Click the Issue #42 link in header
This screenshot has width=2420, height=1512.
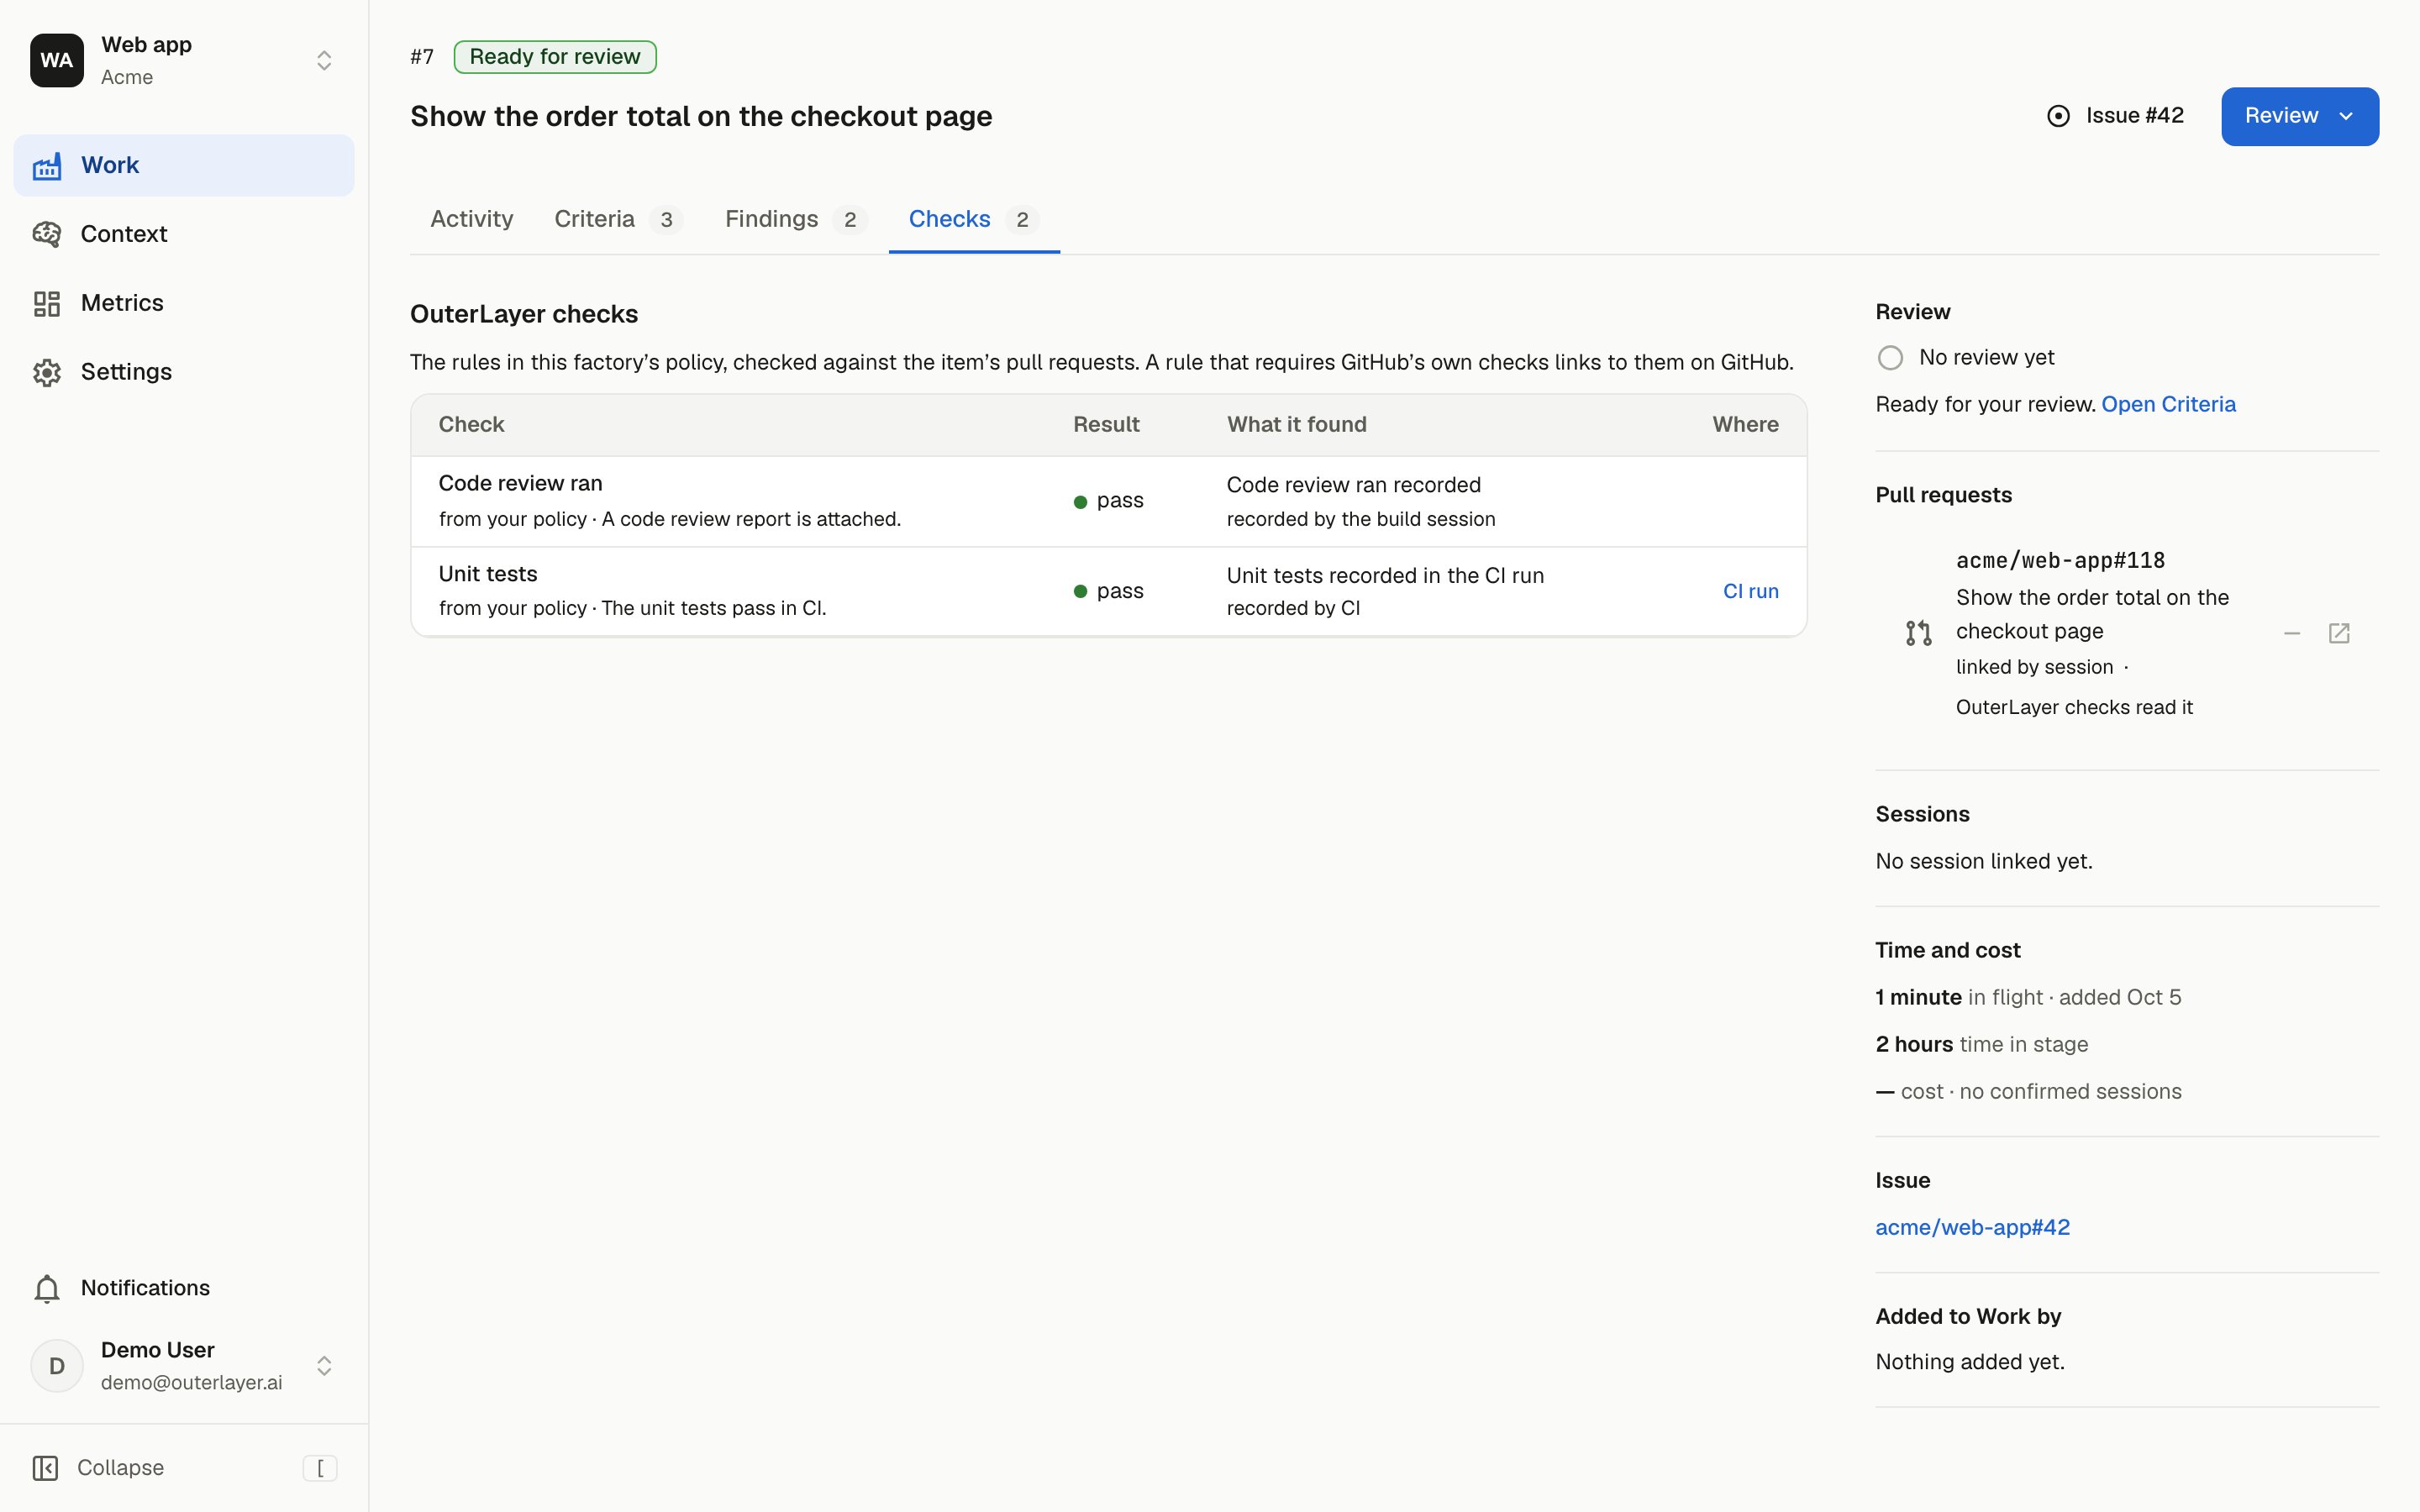(x=2115, y=116)
